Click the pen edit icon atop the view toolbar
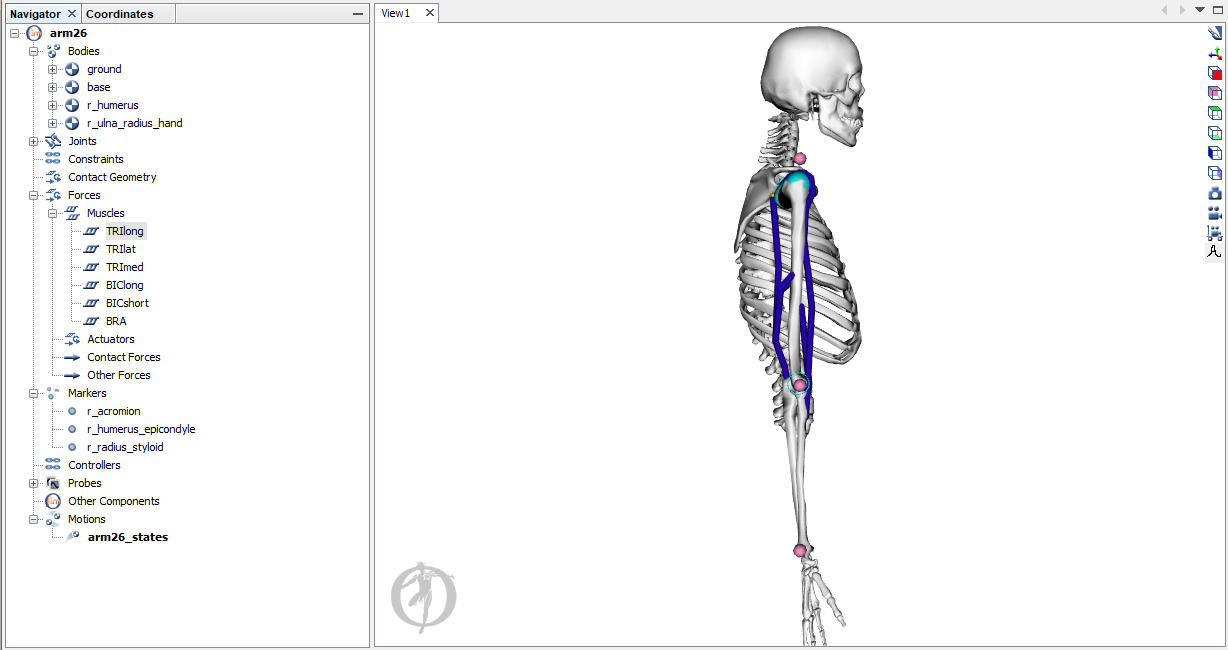The height and width of the screenshot is (650, 1228). [1214, 33]
